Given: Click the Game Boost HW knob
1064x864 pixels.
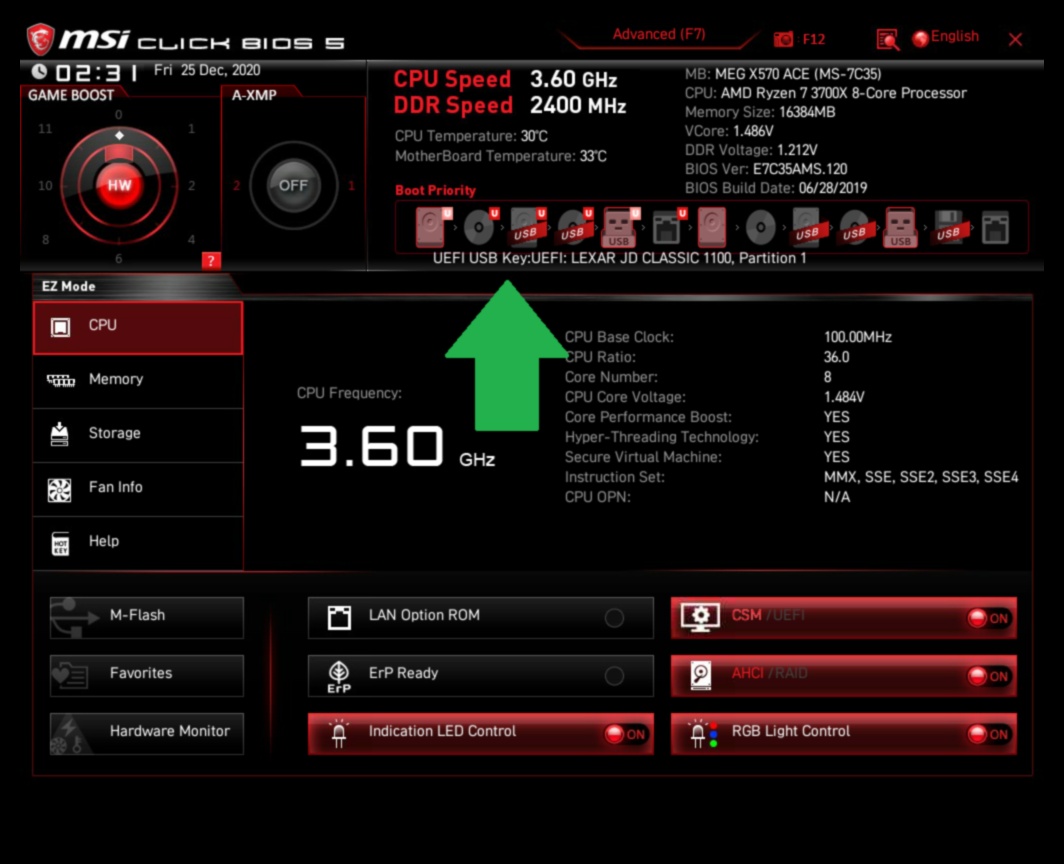Looking at the screenshot, I should 119,185.
